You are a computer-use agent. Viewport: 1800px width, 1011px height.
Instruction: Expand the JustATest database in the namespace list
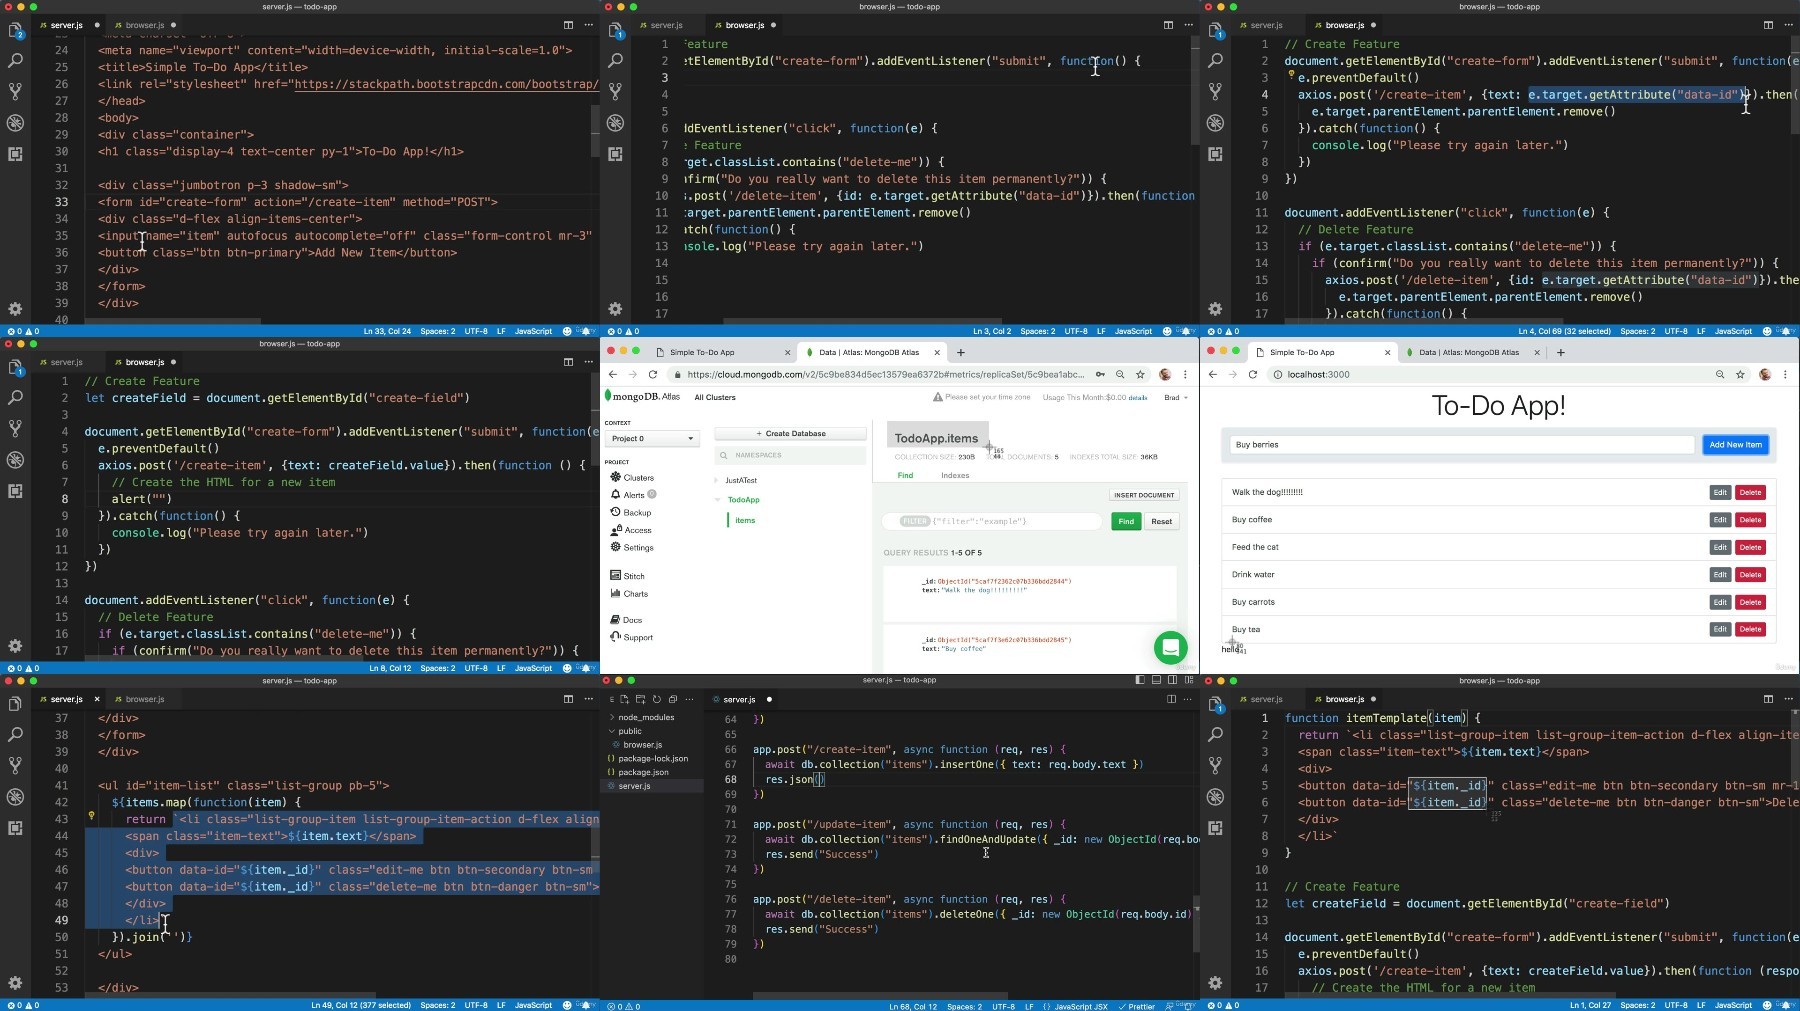717,481
